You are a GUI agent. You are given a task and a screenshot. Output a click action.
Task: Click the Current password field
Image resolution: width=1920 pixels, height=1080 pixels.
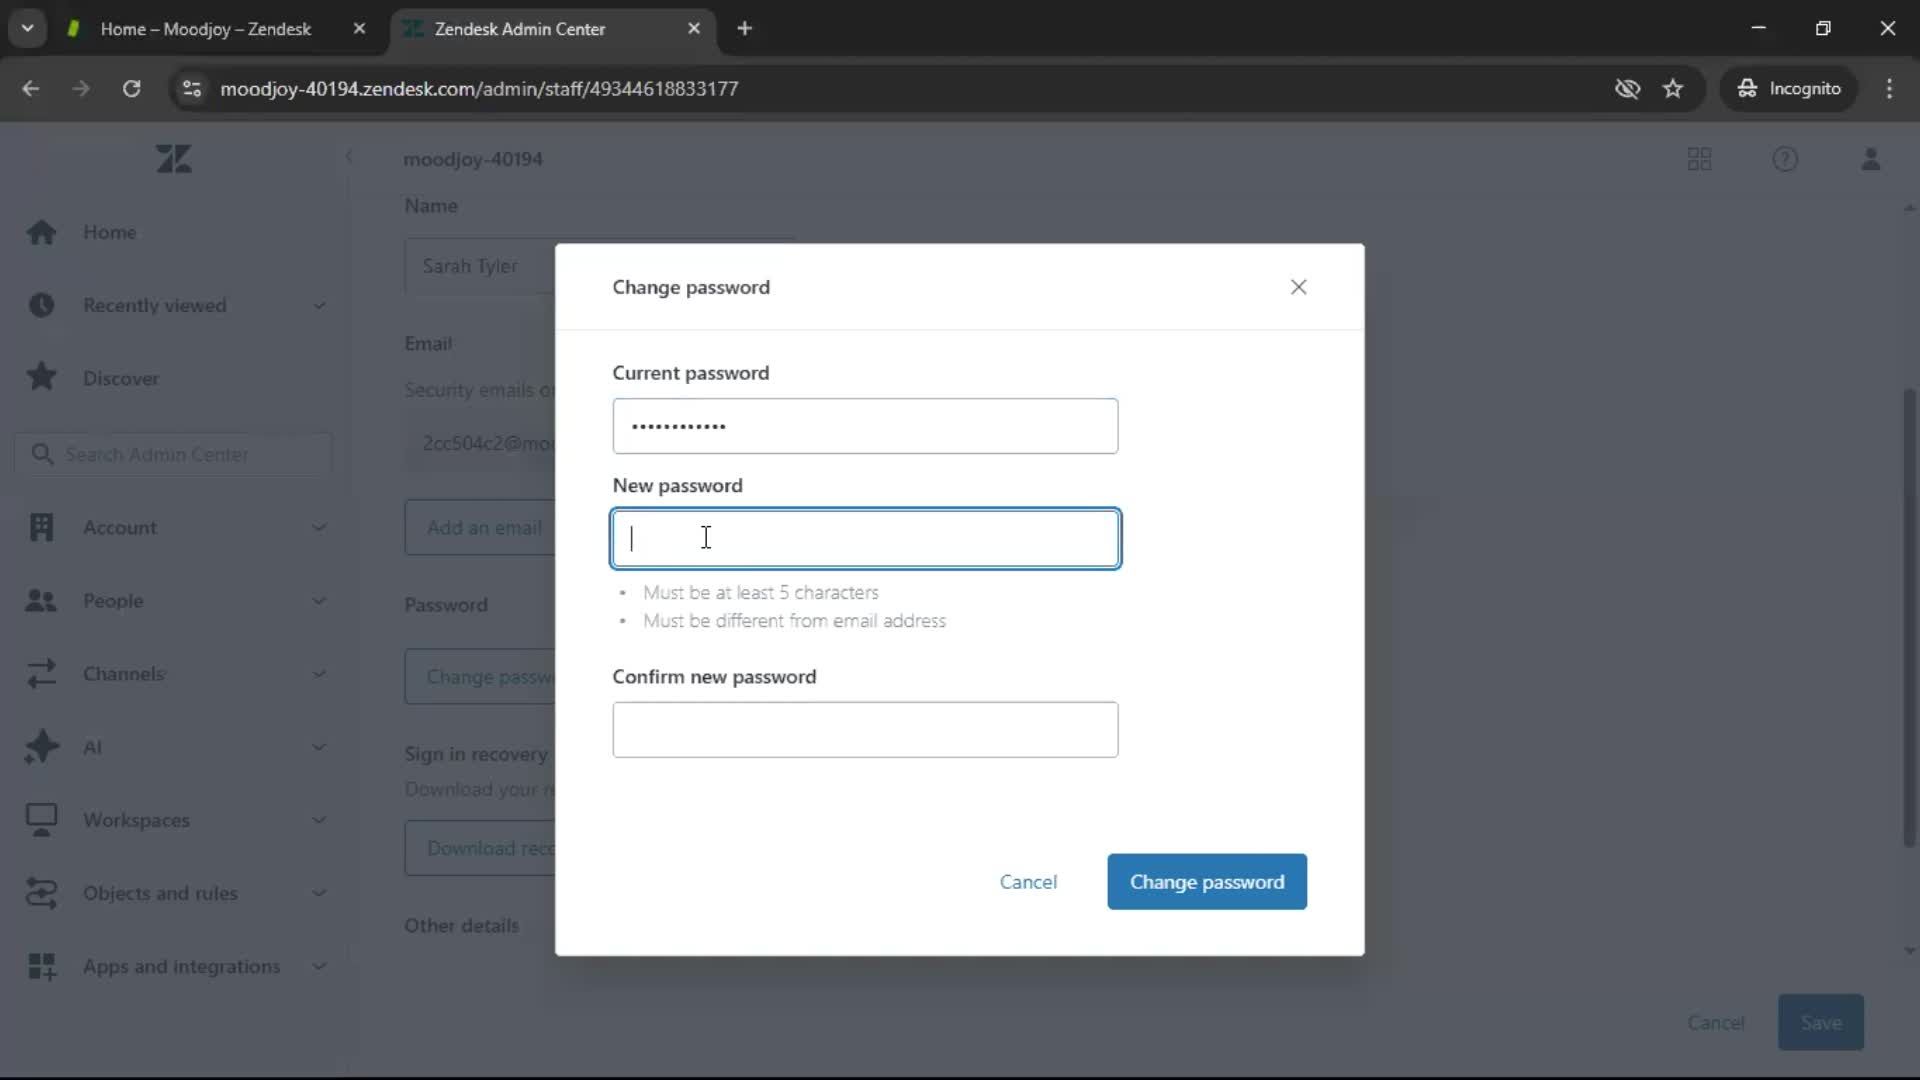865,426
